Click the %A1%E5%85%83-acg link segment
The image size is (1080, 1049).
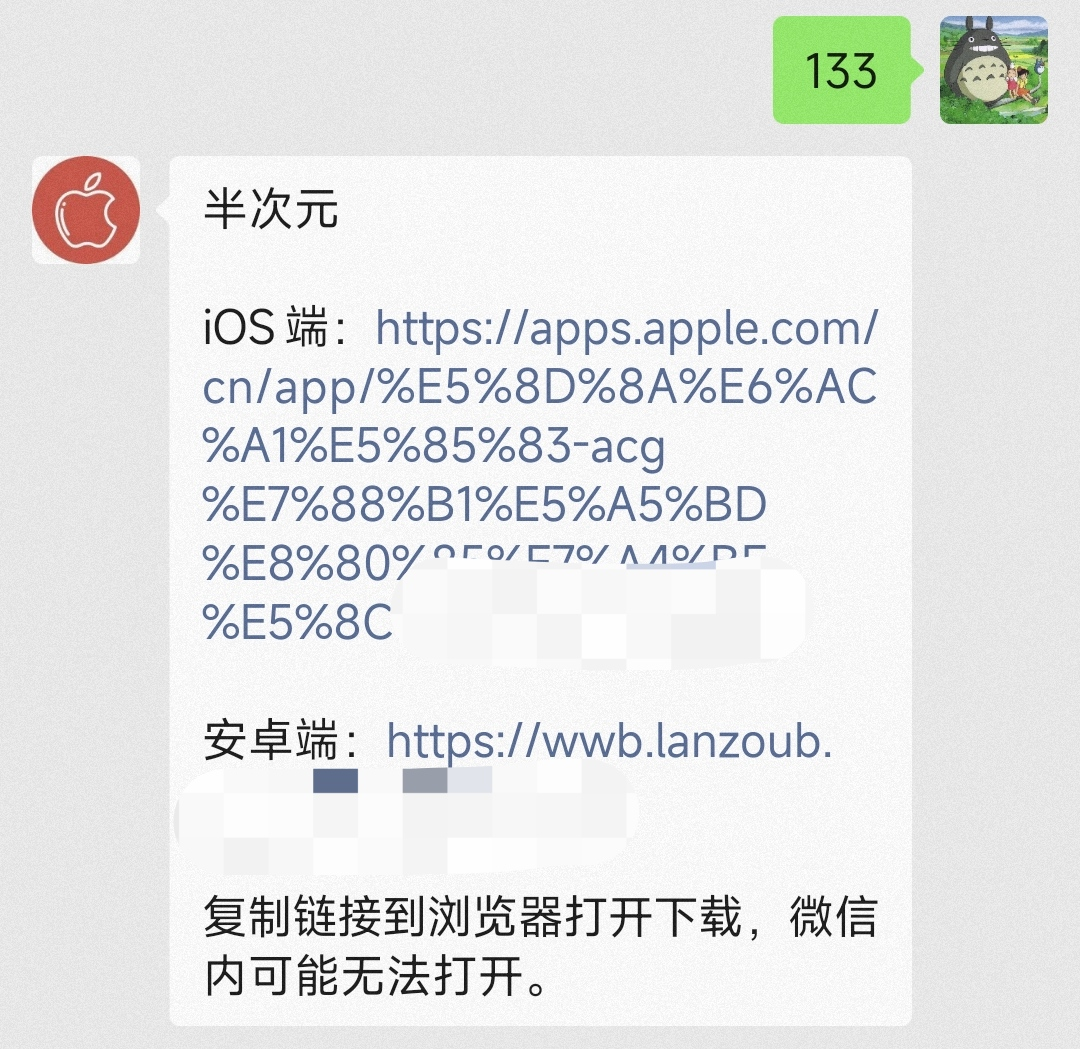pyautogui.click(x=435, y=447)
